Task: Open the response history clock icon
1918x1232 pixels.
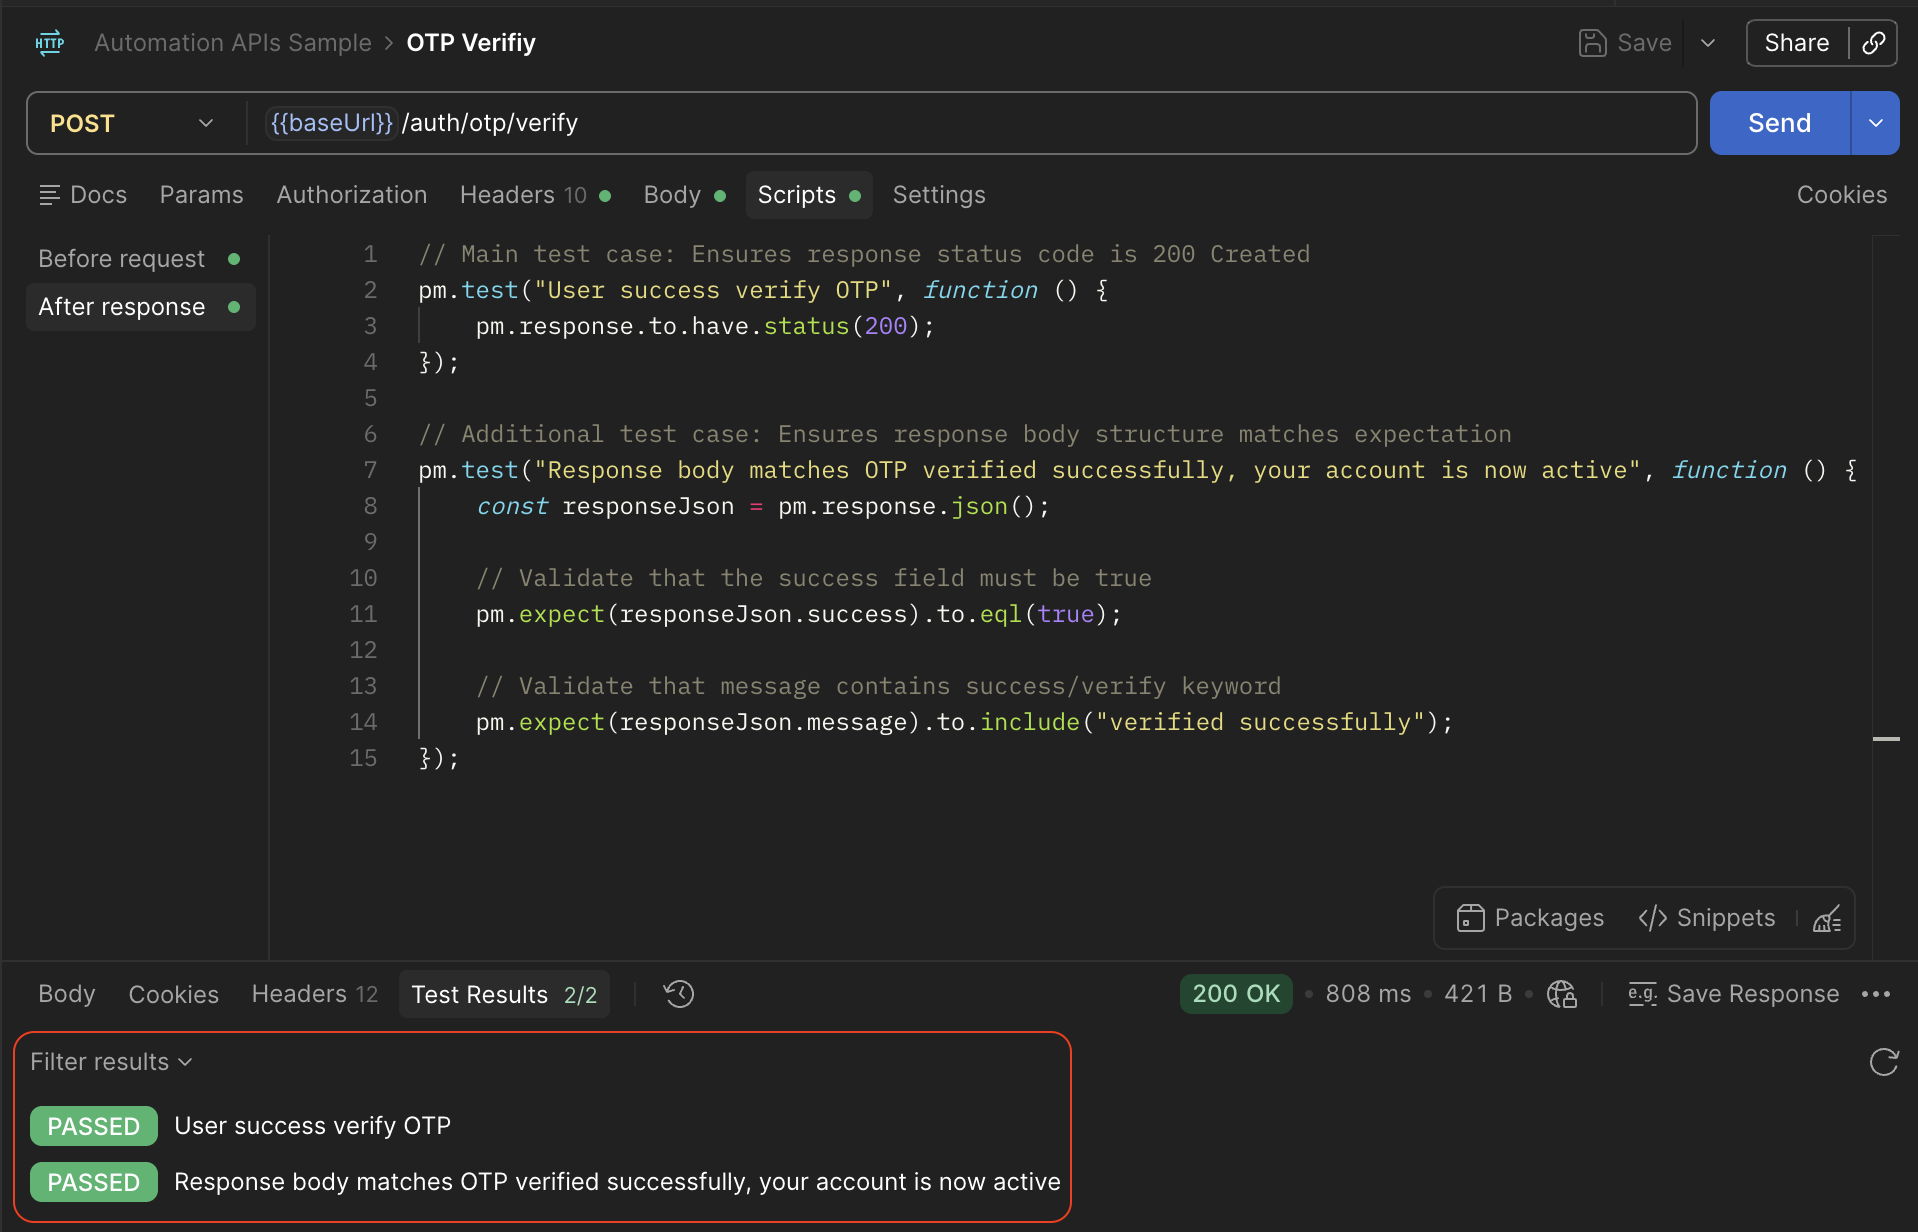Action: pos(679,994)
